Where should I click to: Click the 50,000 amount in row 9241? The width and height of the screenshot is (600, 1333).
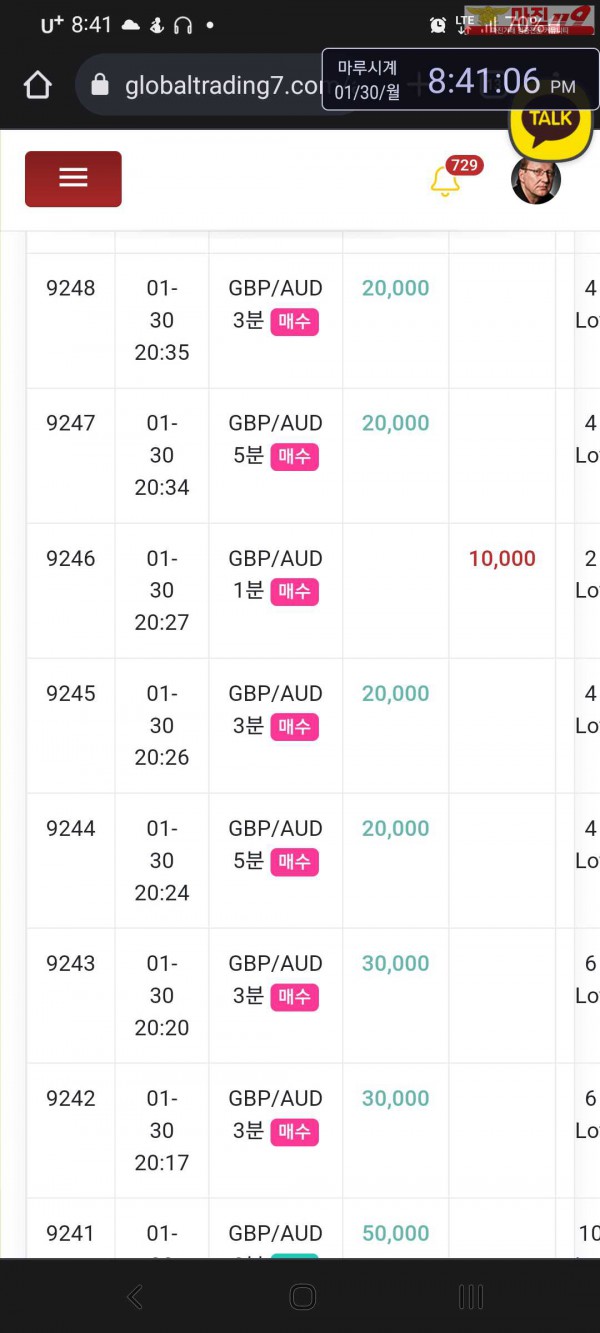[x=395, y=1234]
